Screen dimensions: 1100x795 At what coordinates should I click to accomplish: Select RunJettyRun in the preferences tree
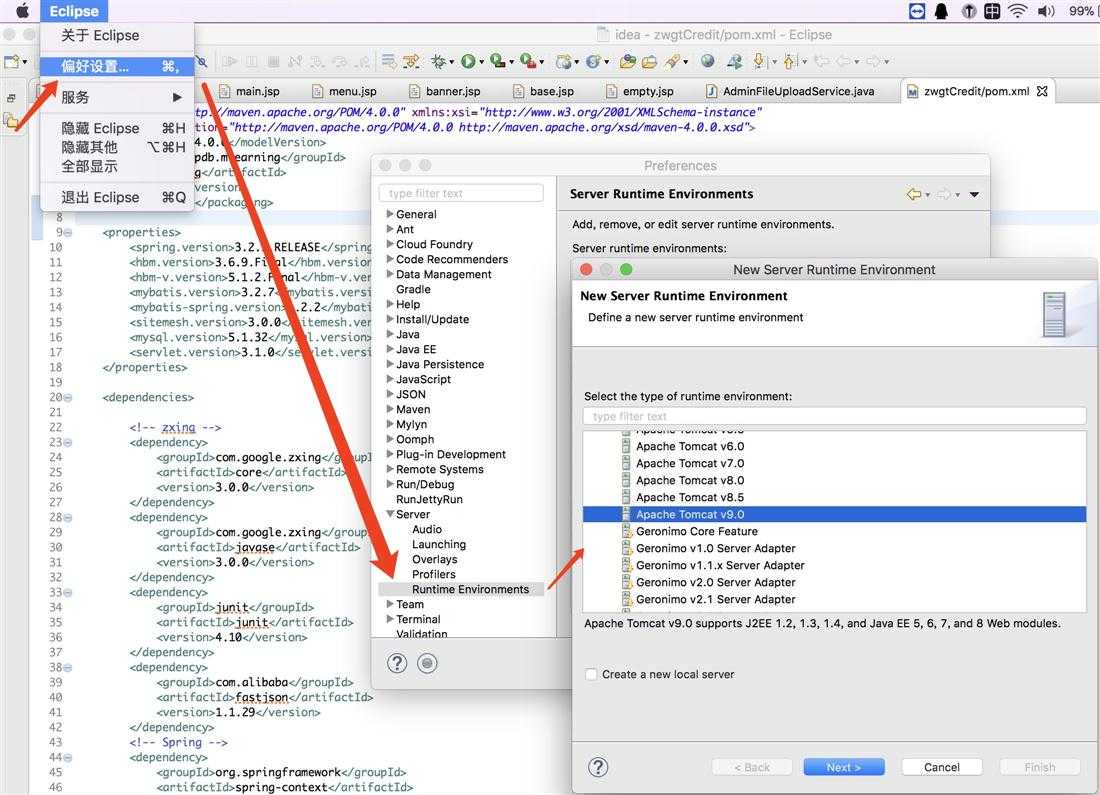point(429,500)
